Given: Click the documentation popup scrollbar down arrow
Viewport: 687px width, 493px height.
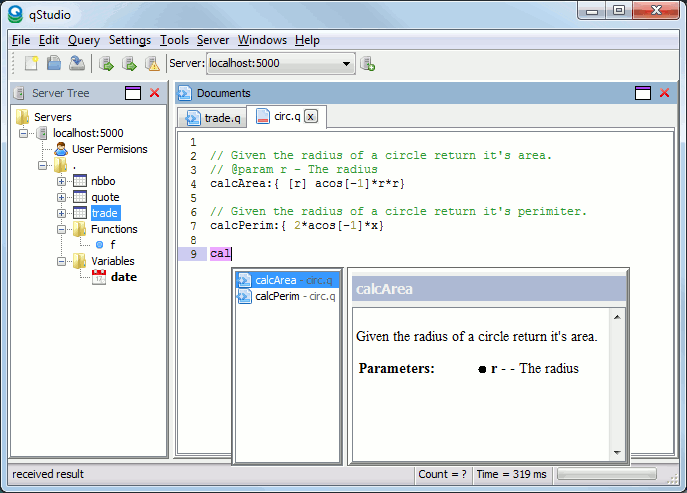Looking at the screenshot, I should (x=617, y=452).
